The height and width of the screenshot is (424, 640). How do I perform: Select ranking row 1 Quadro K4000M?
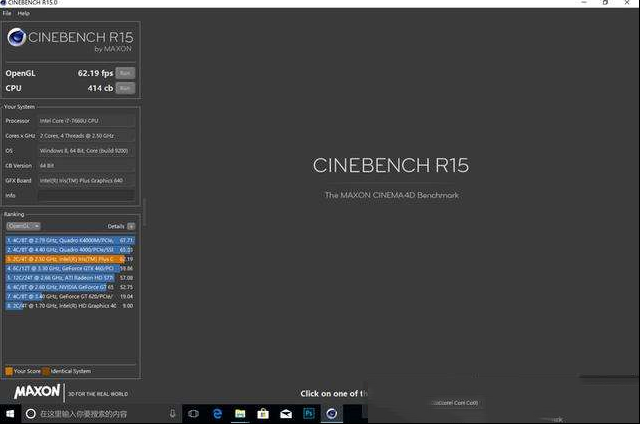coord(70,240)
